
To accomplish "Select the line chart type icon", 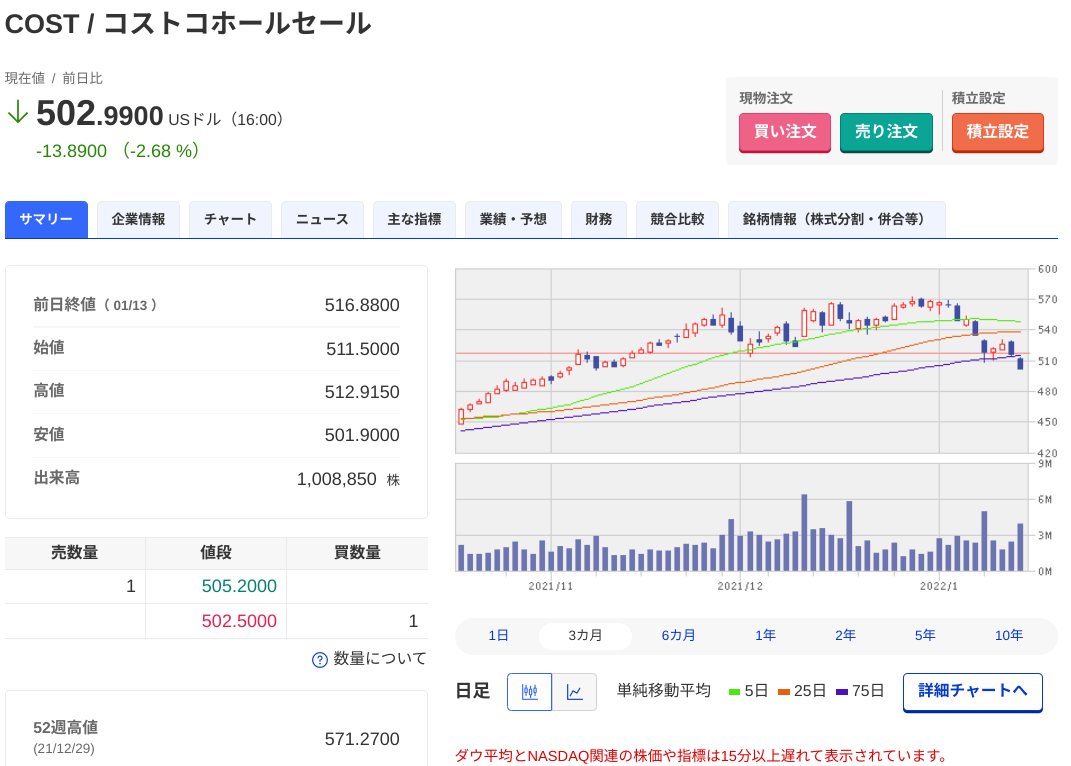I will 574,692.
